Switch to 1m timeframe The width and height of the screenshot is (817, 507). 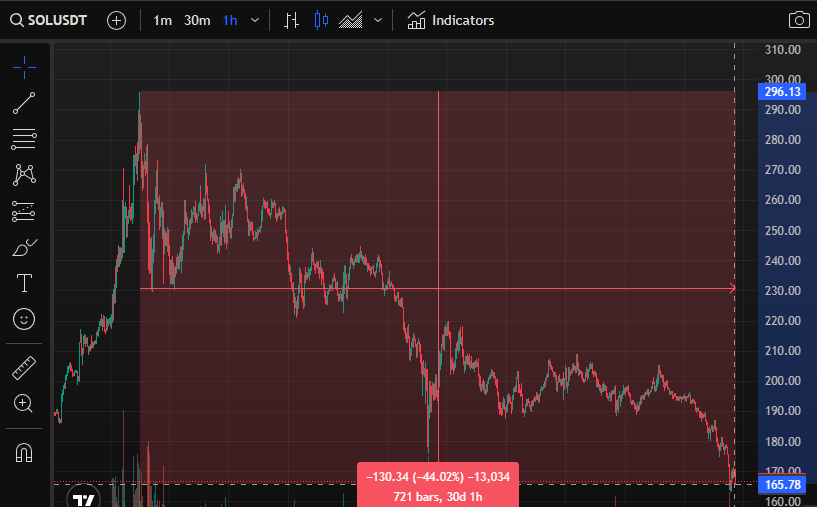pos(162,20)
